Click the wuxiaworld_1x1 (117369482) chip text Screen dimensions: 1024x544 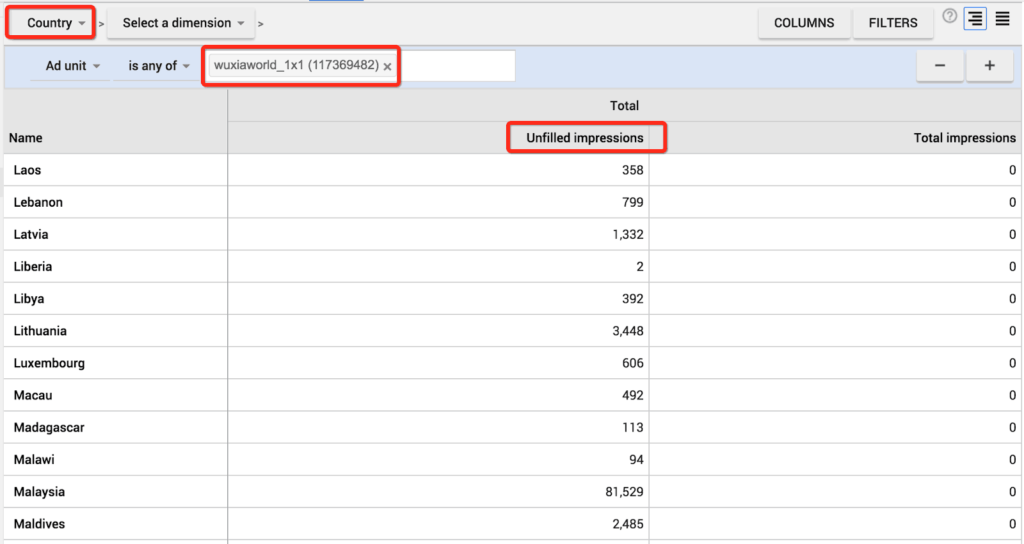(x=296, y=65)
